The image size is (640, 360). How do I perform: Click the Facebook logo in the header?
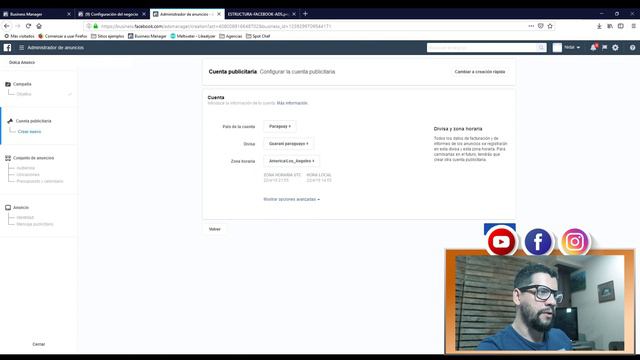[x=7, y=48]
